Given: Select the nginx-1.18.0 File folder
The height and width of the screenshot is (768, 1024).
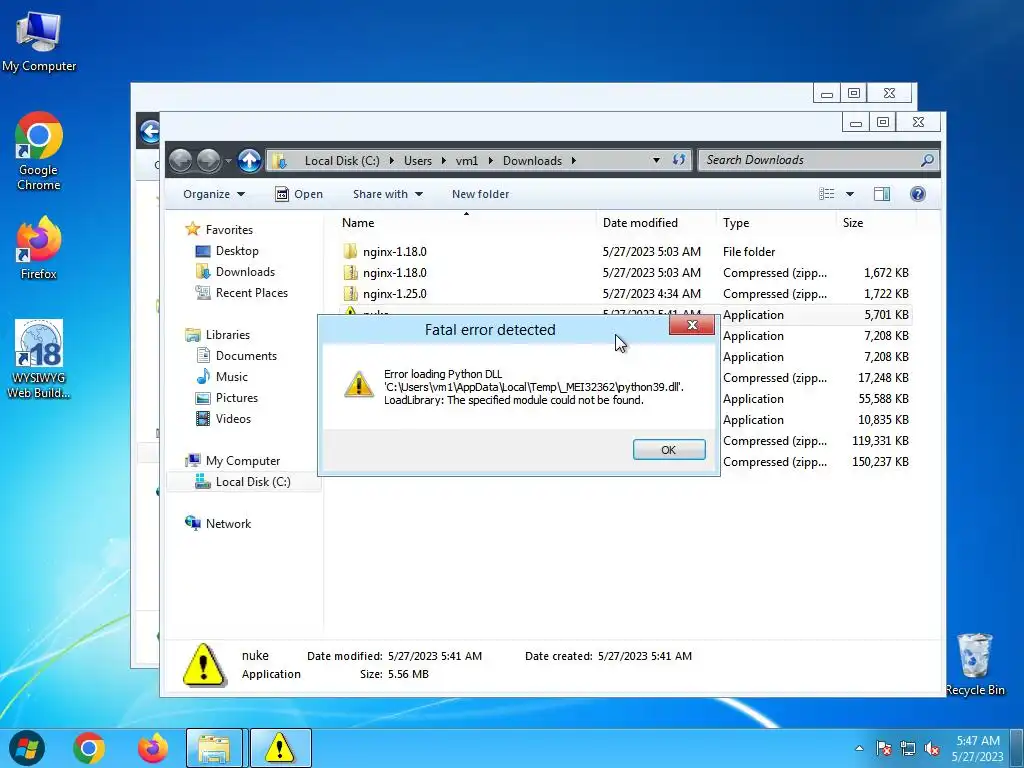Looking at the screenshot, I should click(x=625, y=251).
